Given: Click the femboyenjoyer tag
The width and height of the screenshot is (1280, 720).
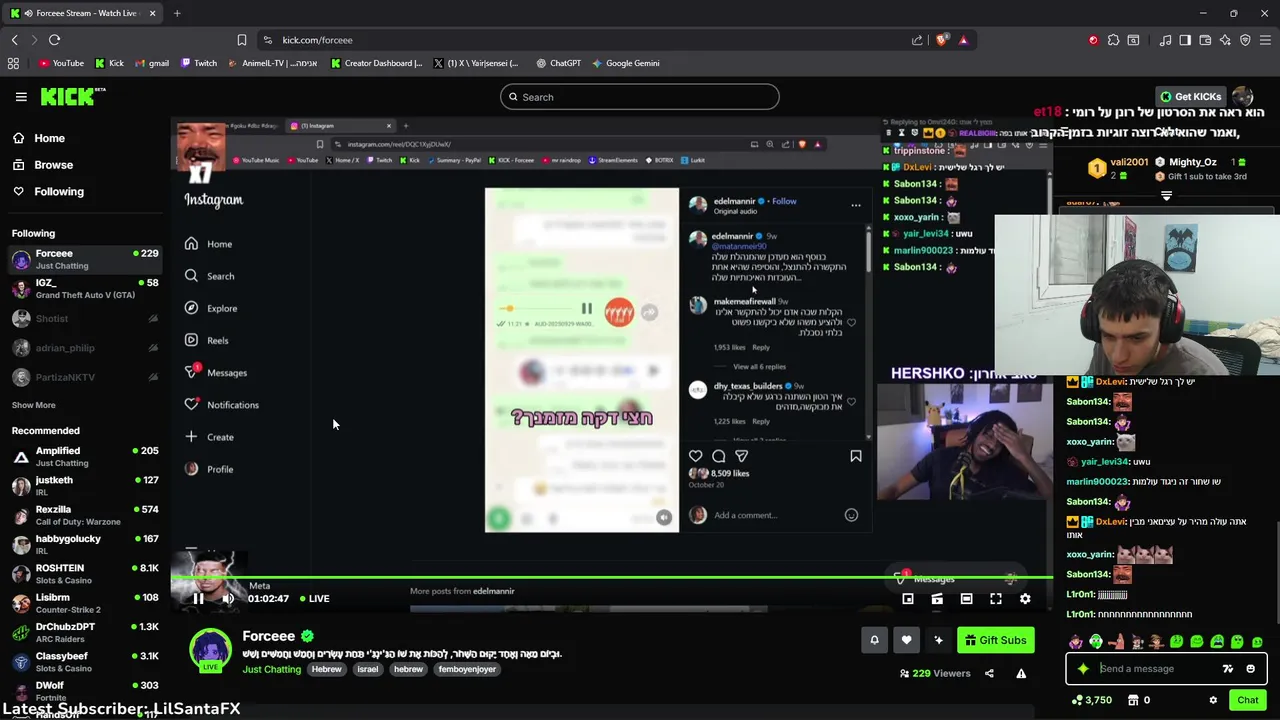Looking at the screenshot, I should coord(467,669).
